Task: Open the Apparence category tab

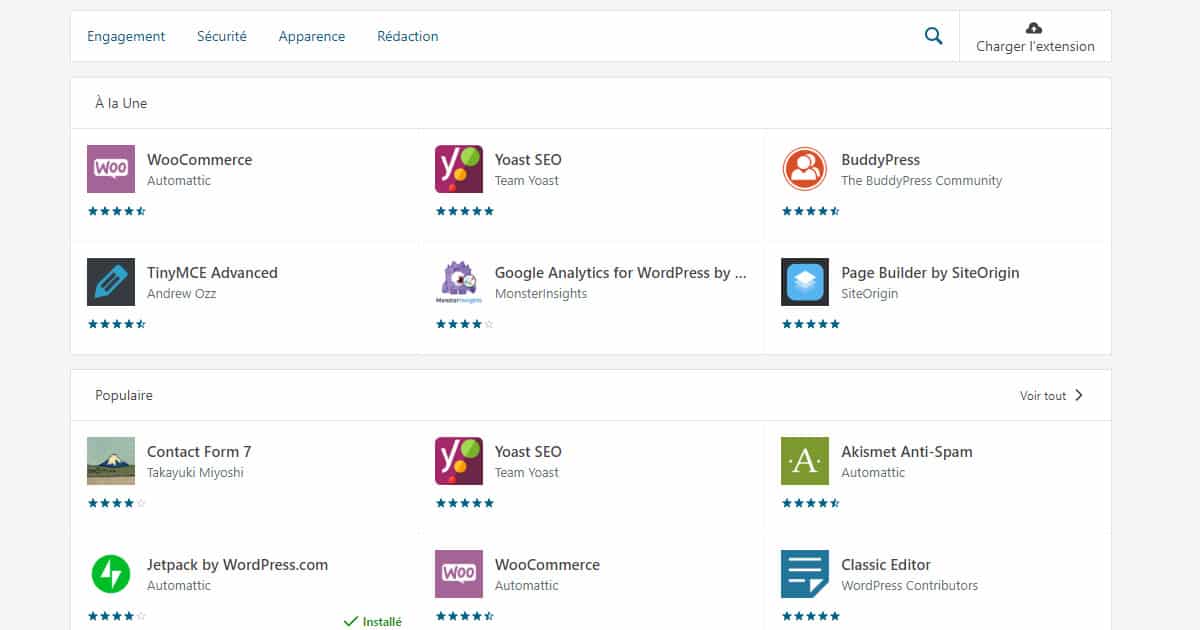Action: point(312,36)
